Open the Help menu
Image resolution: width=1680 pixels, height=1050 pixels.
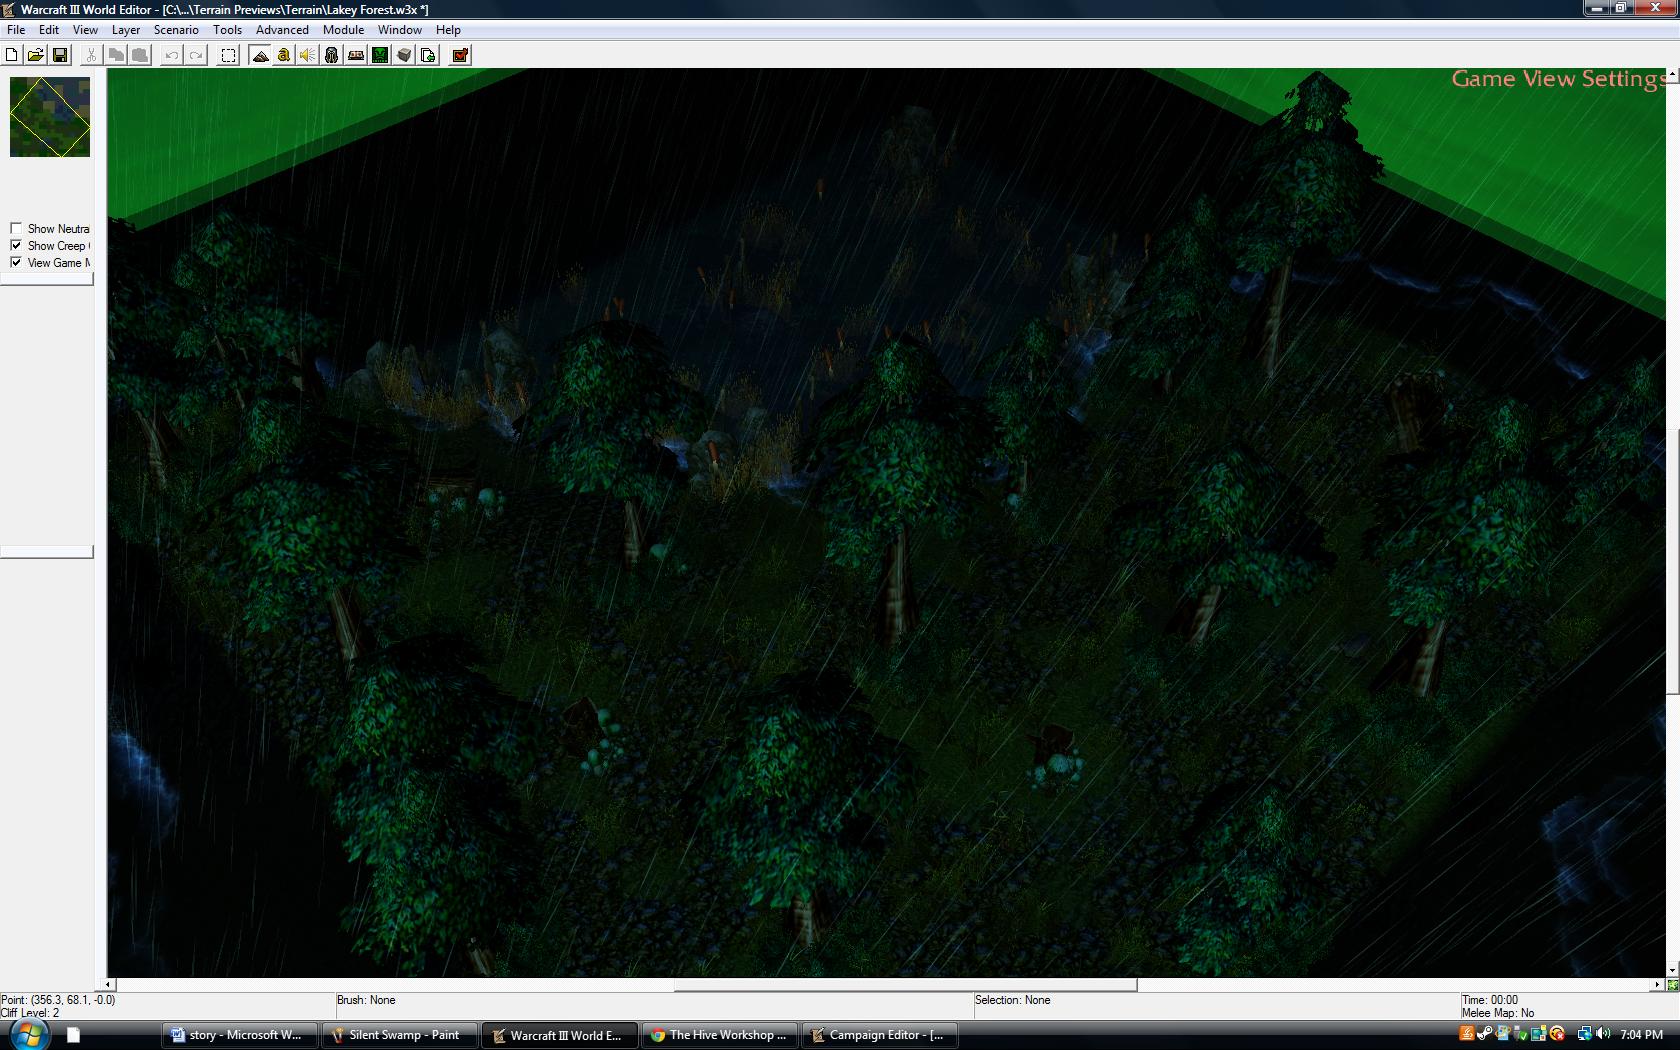point(448,30)
